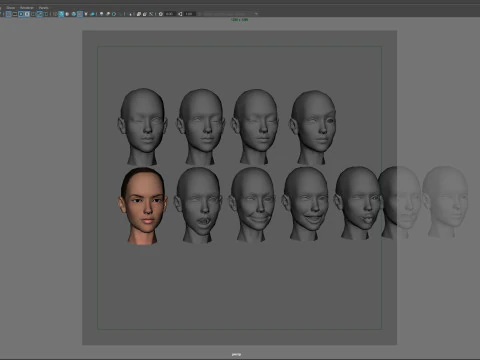Toggle depth of field icon
The width and height of the screenshot is (480, 360).
(120, 14)
